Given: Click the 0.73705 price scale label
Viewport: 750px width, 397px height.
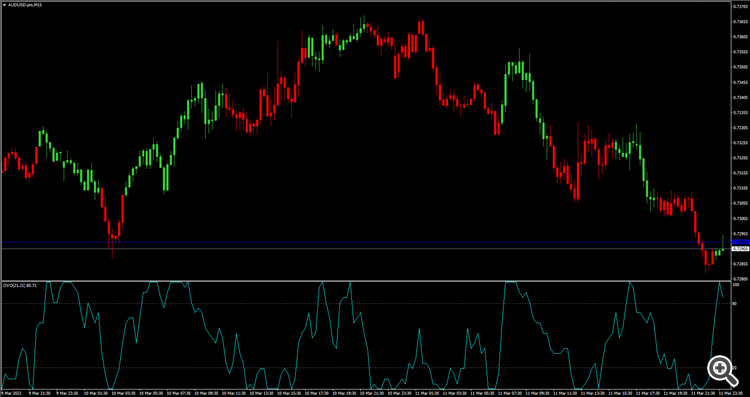Looking at the screenshot, I should pos(741,6).
